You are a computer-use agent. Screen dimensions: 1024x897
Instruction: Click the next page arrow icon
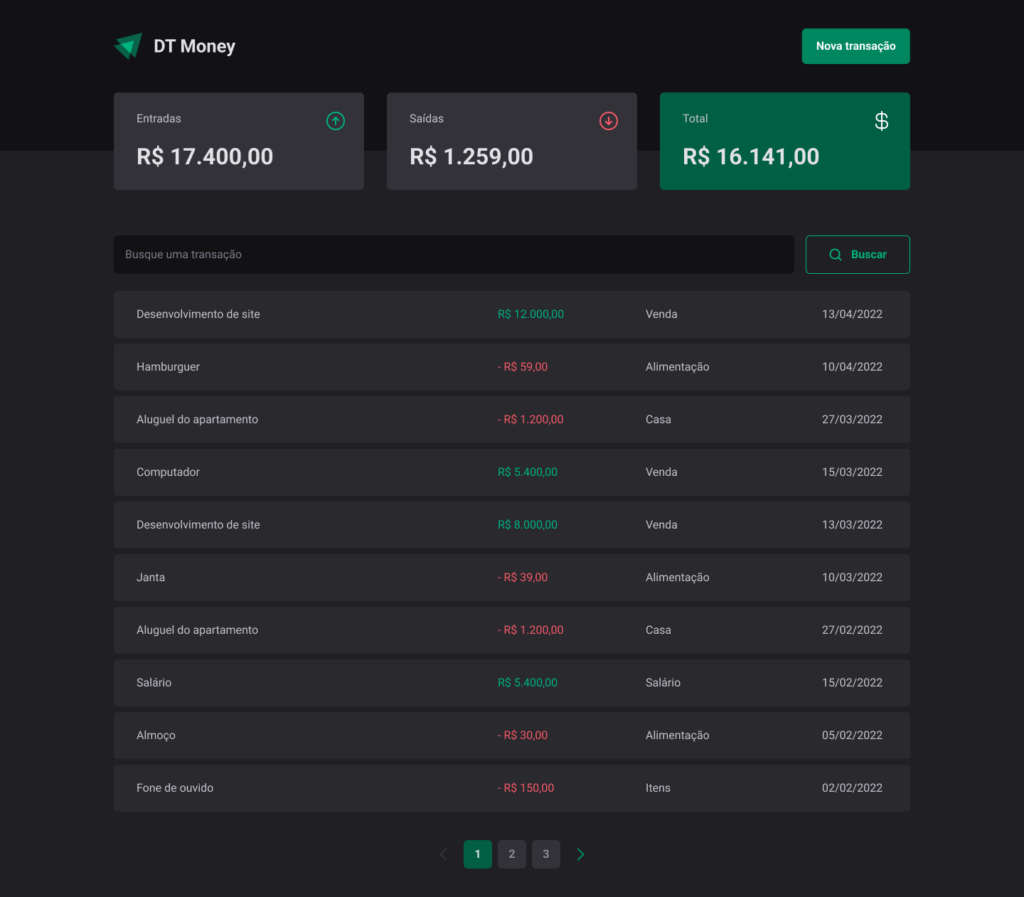tap(580, 854)
